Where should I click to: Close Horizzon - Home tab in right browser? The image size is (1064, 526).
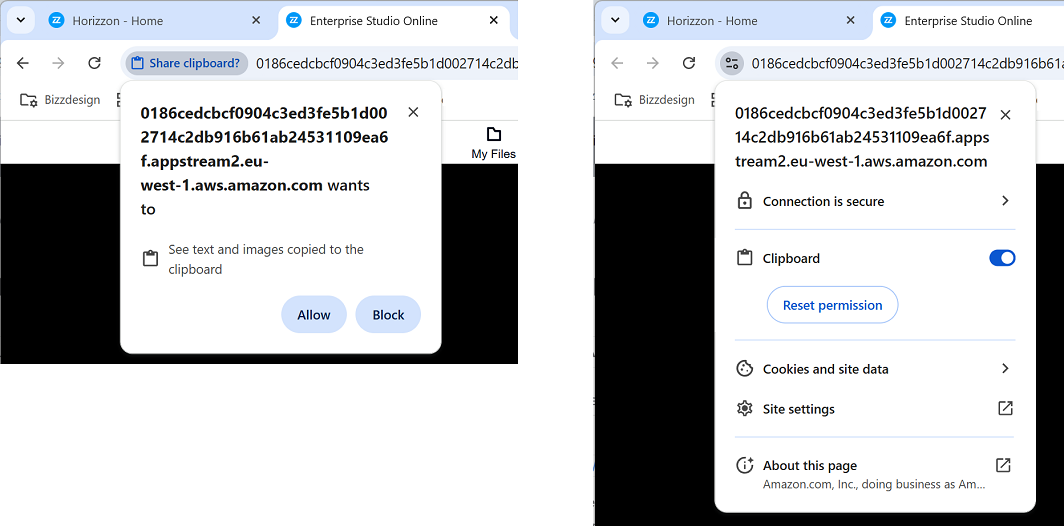(x=850, y=20)
